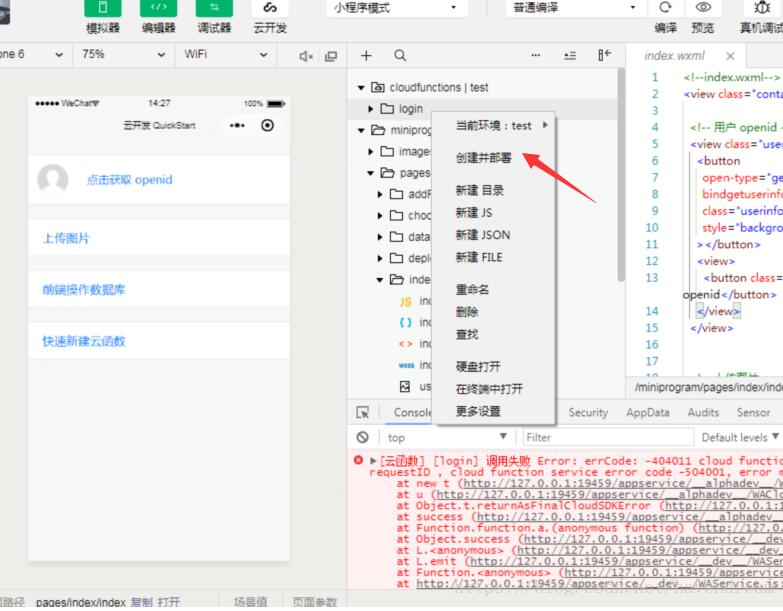Toggle the 编辑器 editor panel button
Image resolution: width=783 pixels, height=611 pixels.
click(158, 8)
